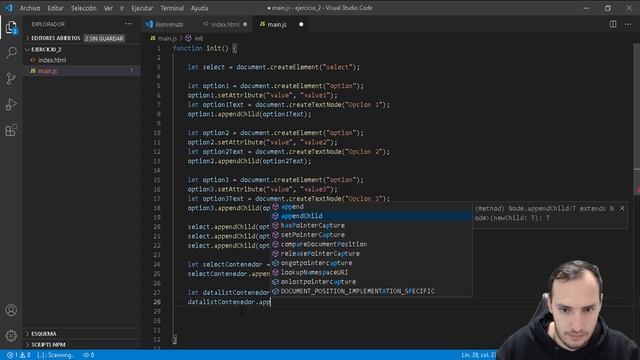Open the Search view icon
This screenshot has height=360, width=640.
coord(11,52)
